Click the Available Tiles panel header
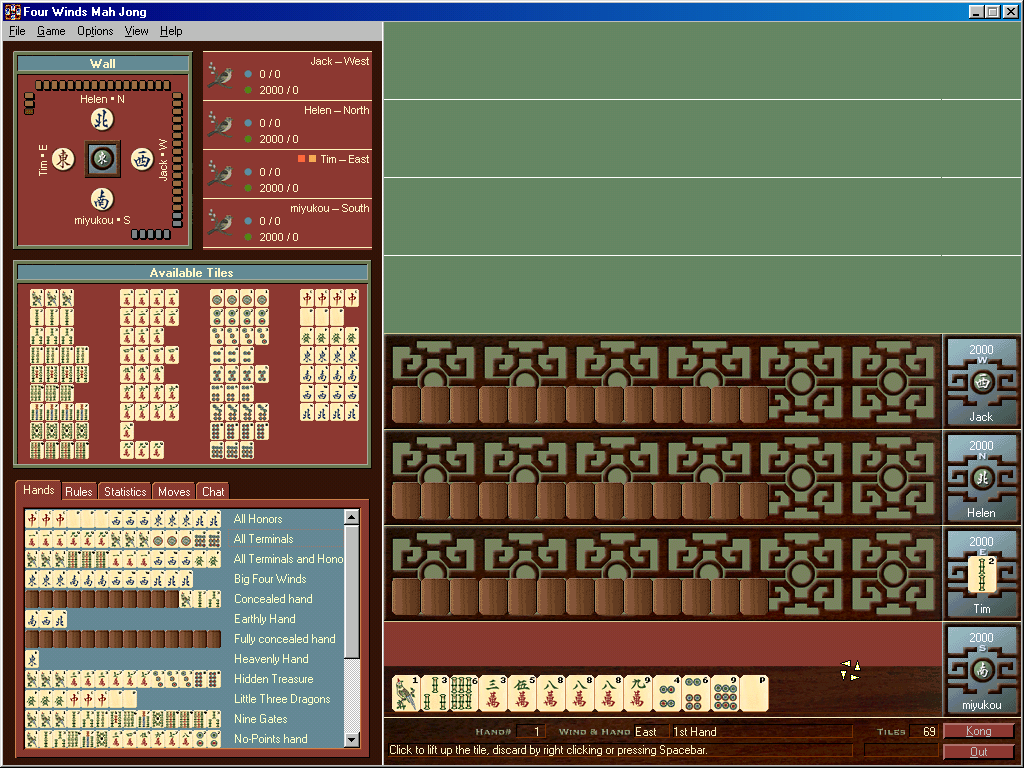Screen dimensions: 1024x768 click(x=191, y=272)
